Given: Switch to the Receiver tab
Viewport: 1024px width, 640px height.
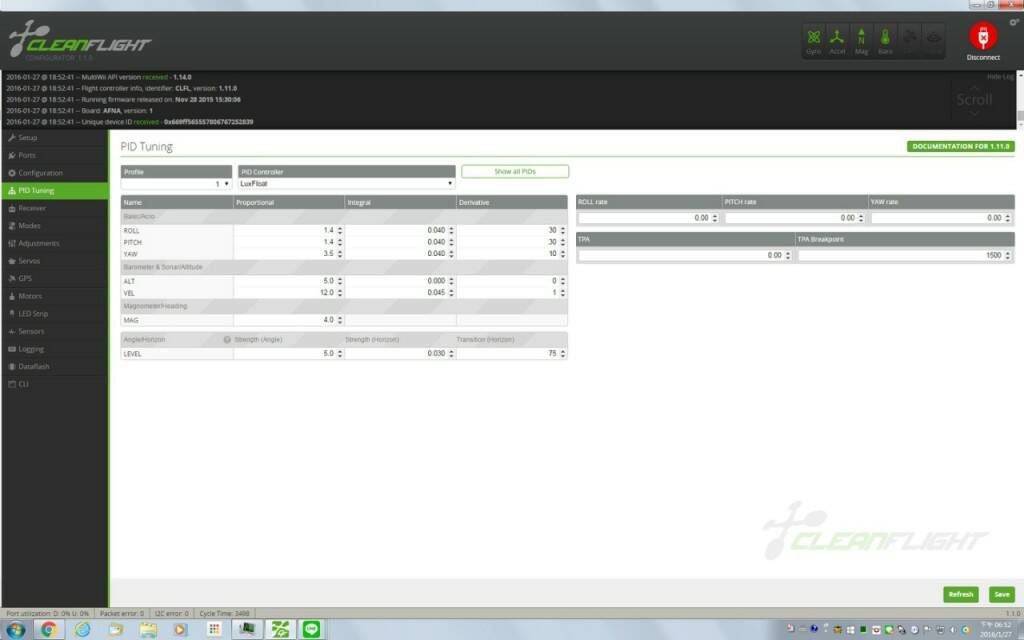Looking at the screenshot, I should point(55,208).
